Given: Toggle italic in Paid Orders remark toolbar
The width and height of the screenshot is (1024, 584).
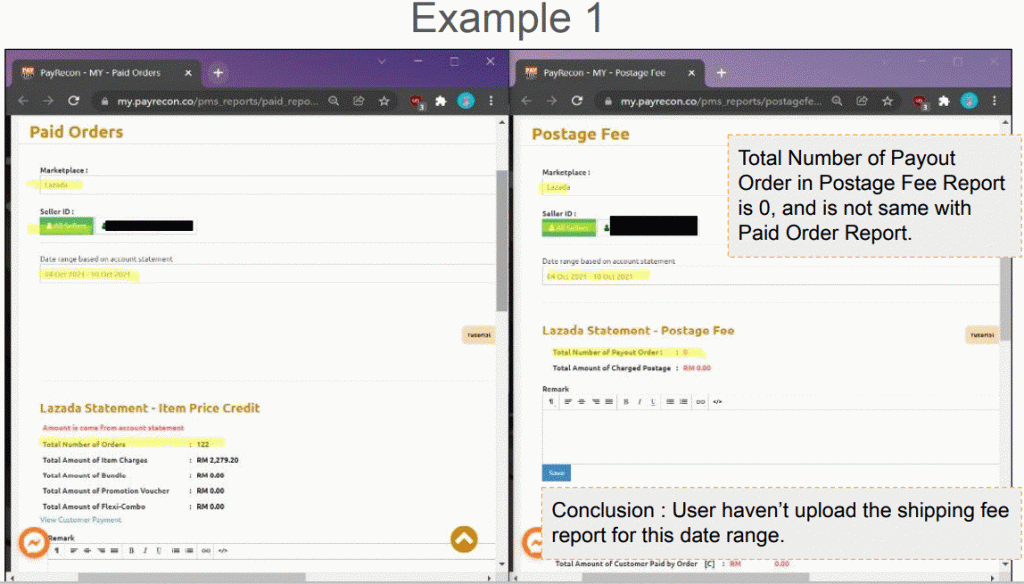Looking at the screenshot, I should pyautogui.click(x=145, y=551).
